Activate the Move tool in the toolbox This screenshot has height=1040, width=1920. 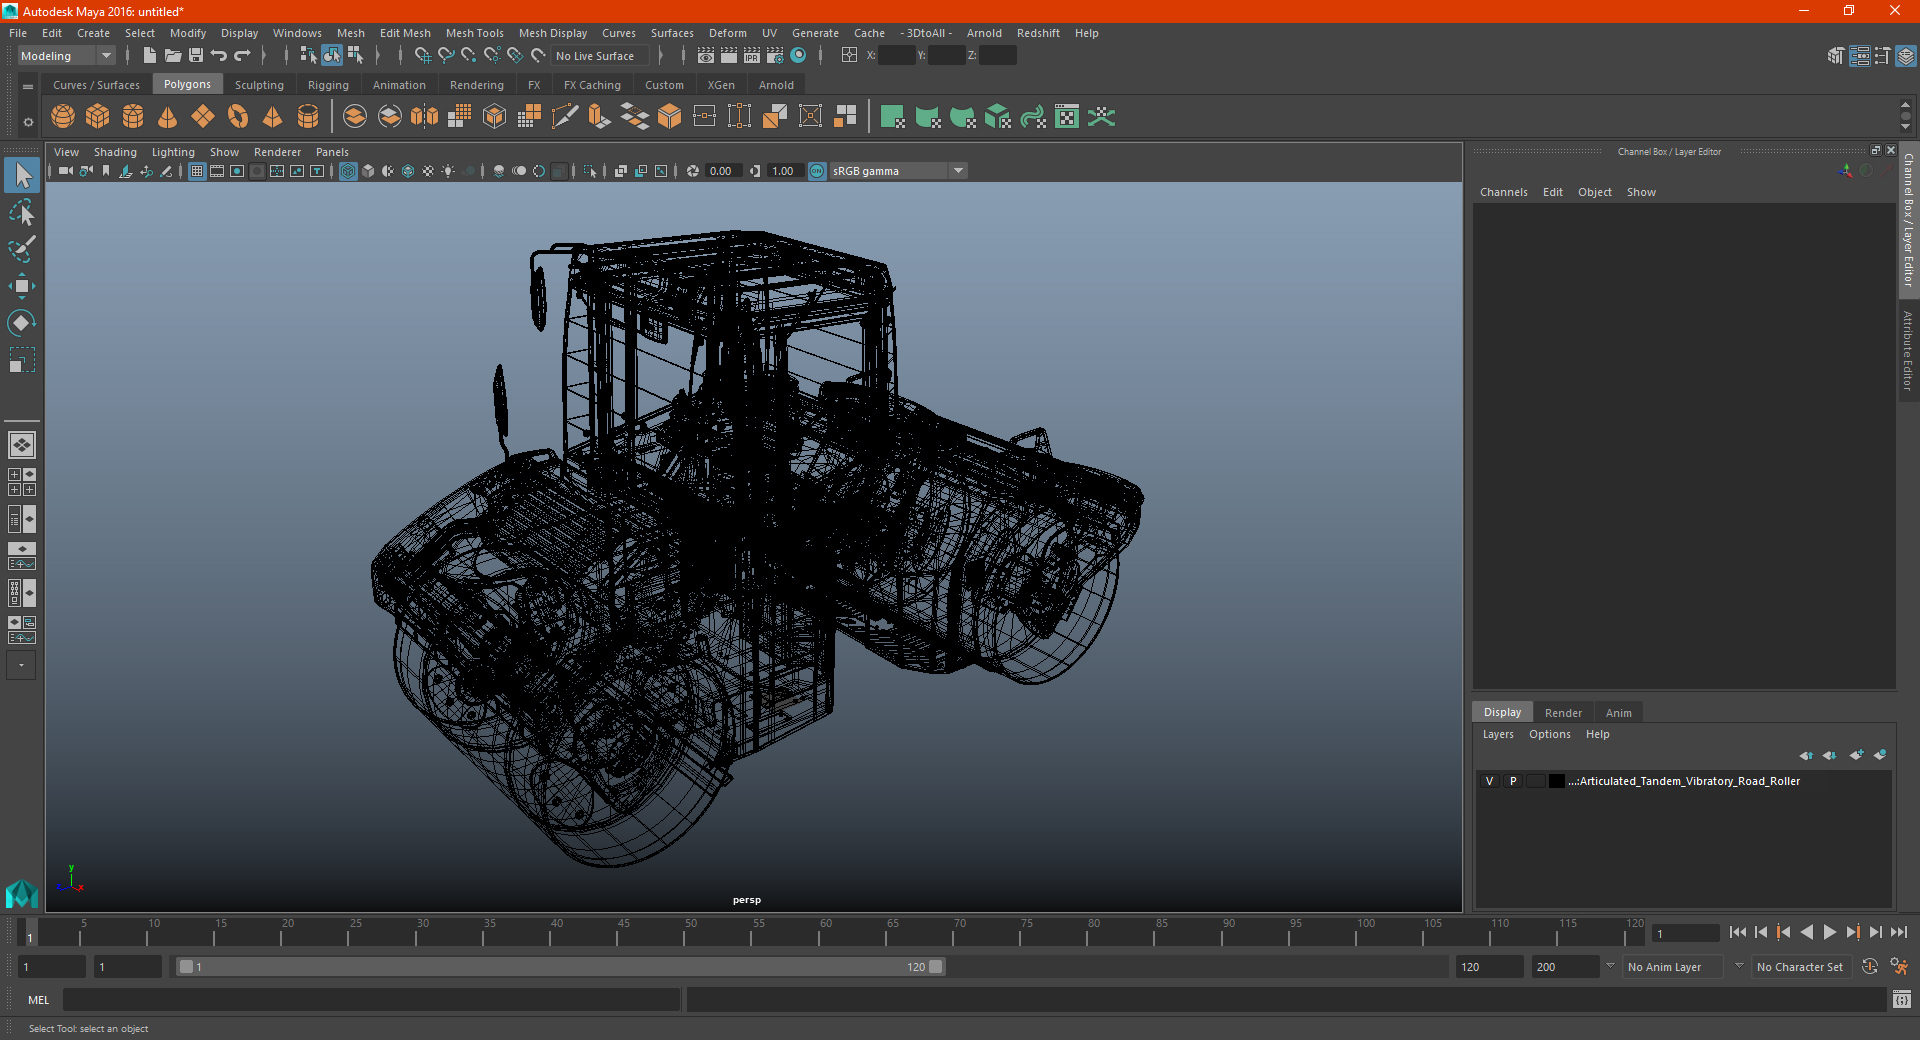point(21,286)
